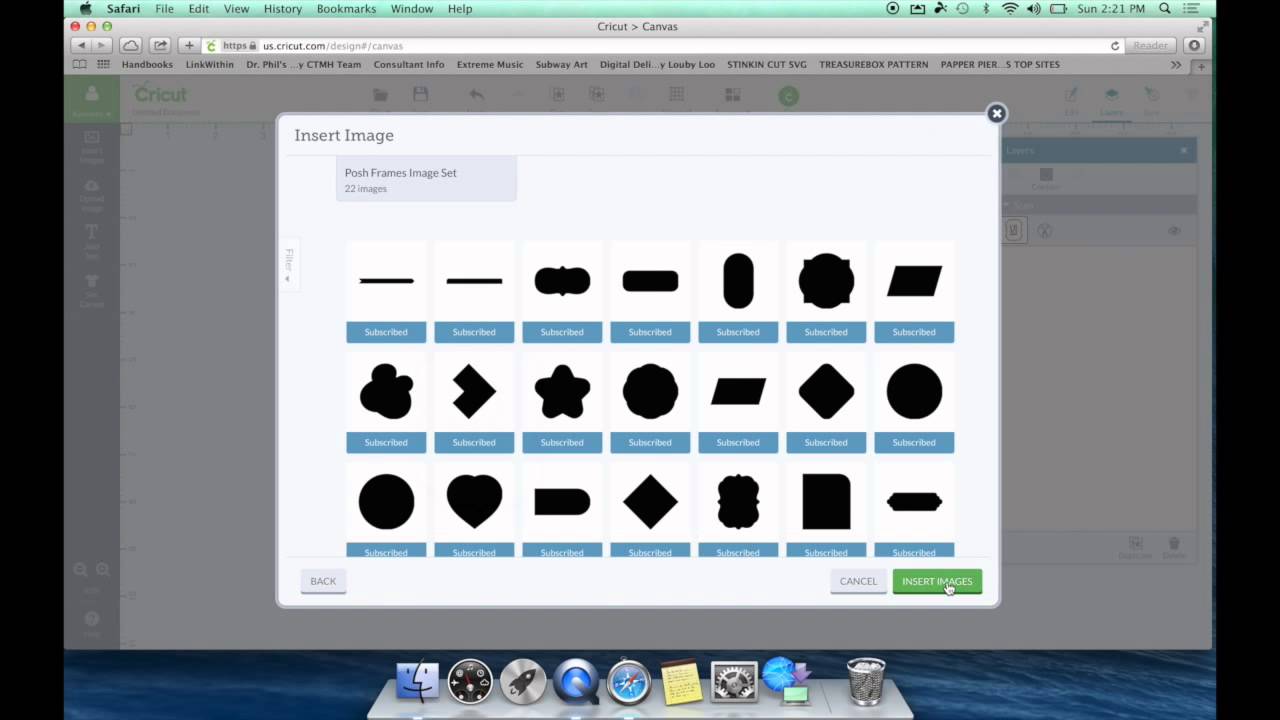Open the TREASUREBOX PATTERN bookmark
Viewport: 1280px width, 720px height.
click(874, 64)
